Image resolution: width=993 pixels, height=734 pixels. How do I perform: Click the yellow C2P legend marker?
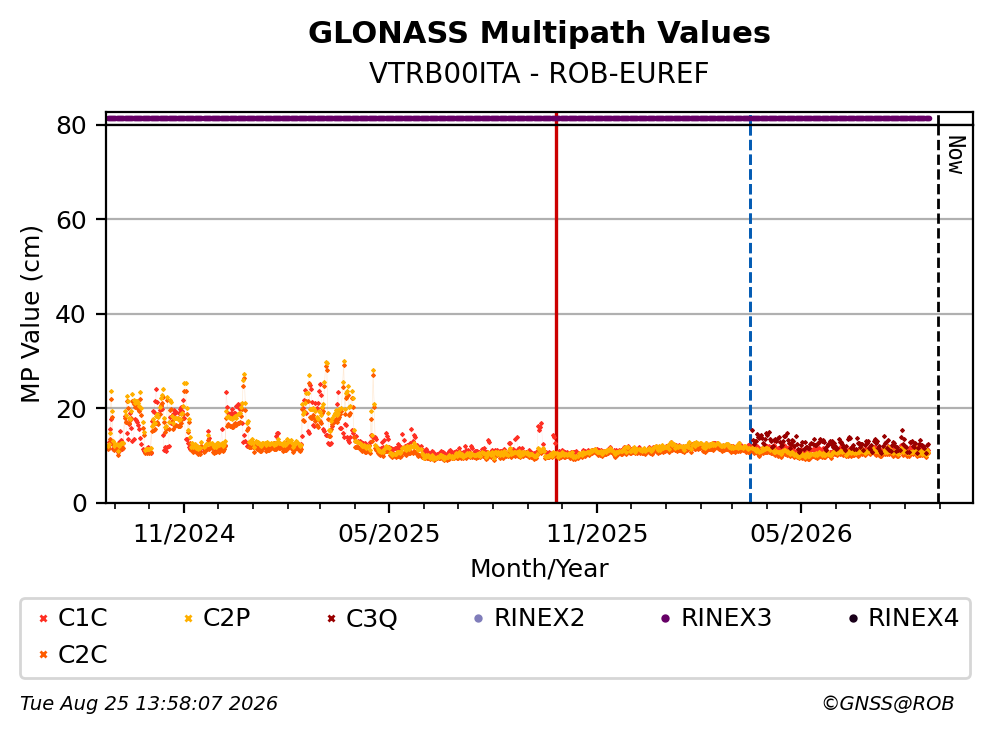click(188, 618)
